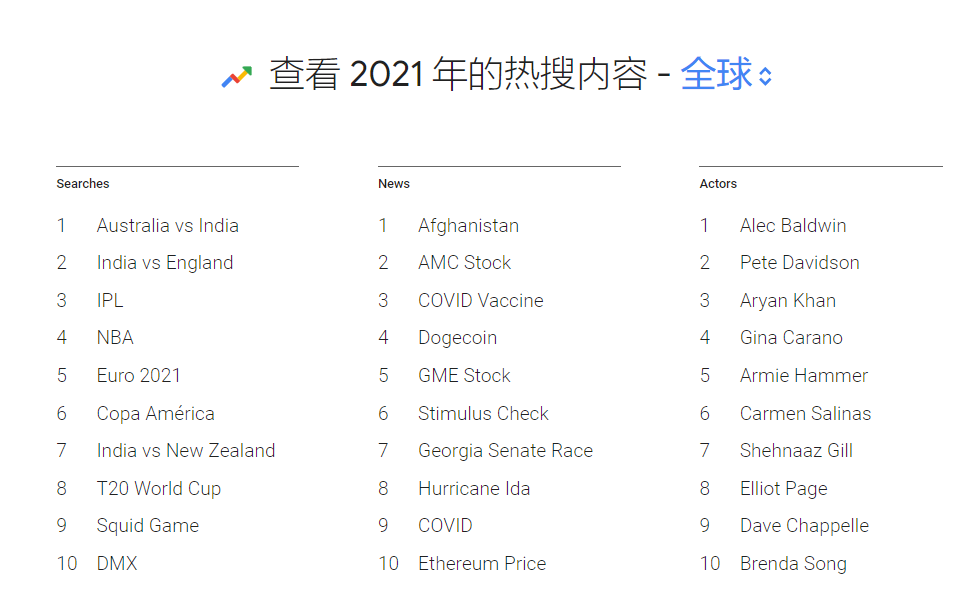The width and height of the screenshot is (957, 605).
Task: Click the region selector up-down arrows
Action: (x=765, y=77)
